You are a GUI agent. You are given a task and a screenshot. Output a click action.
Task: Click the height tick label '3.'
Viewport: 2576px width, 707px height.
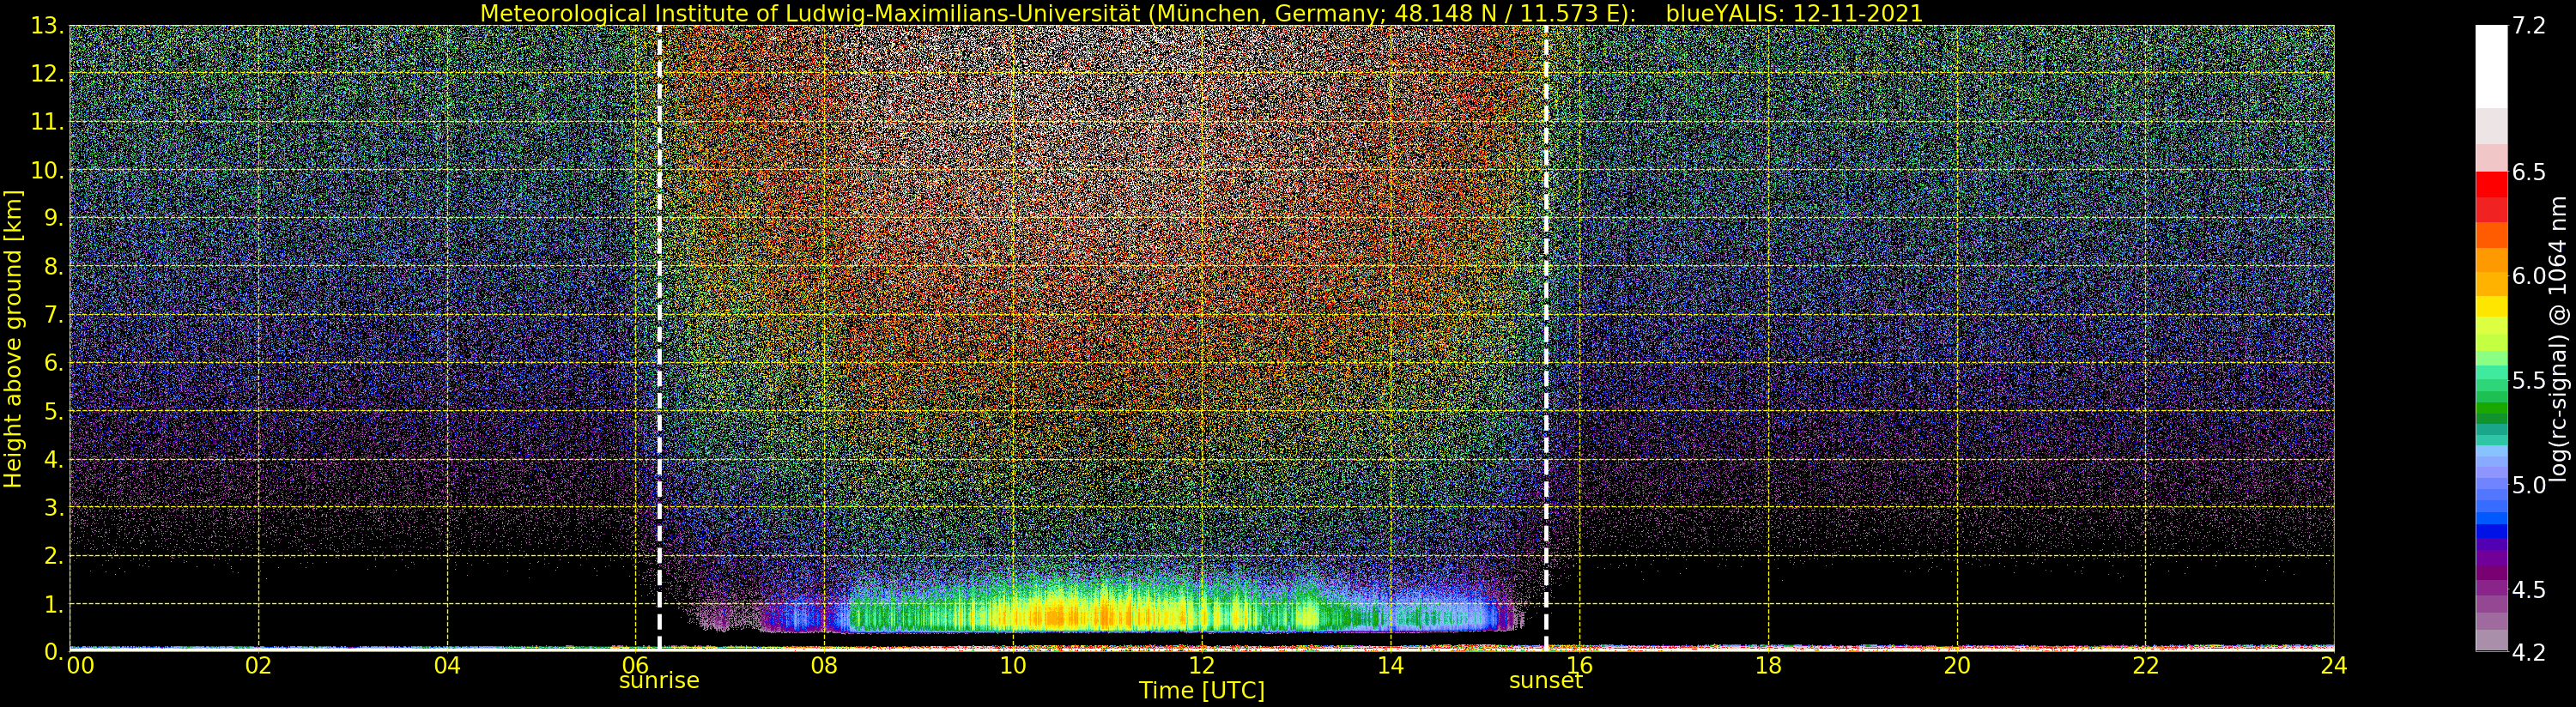(53, 507)
